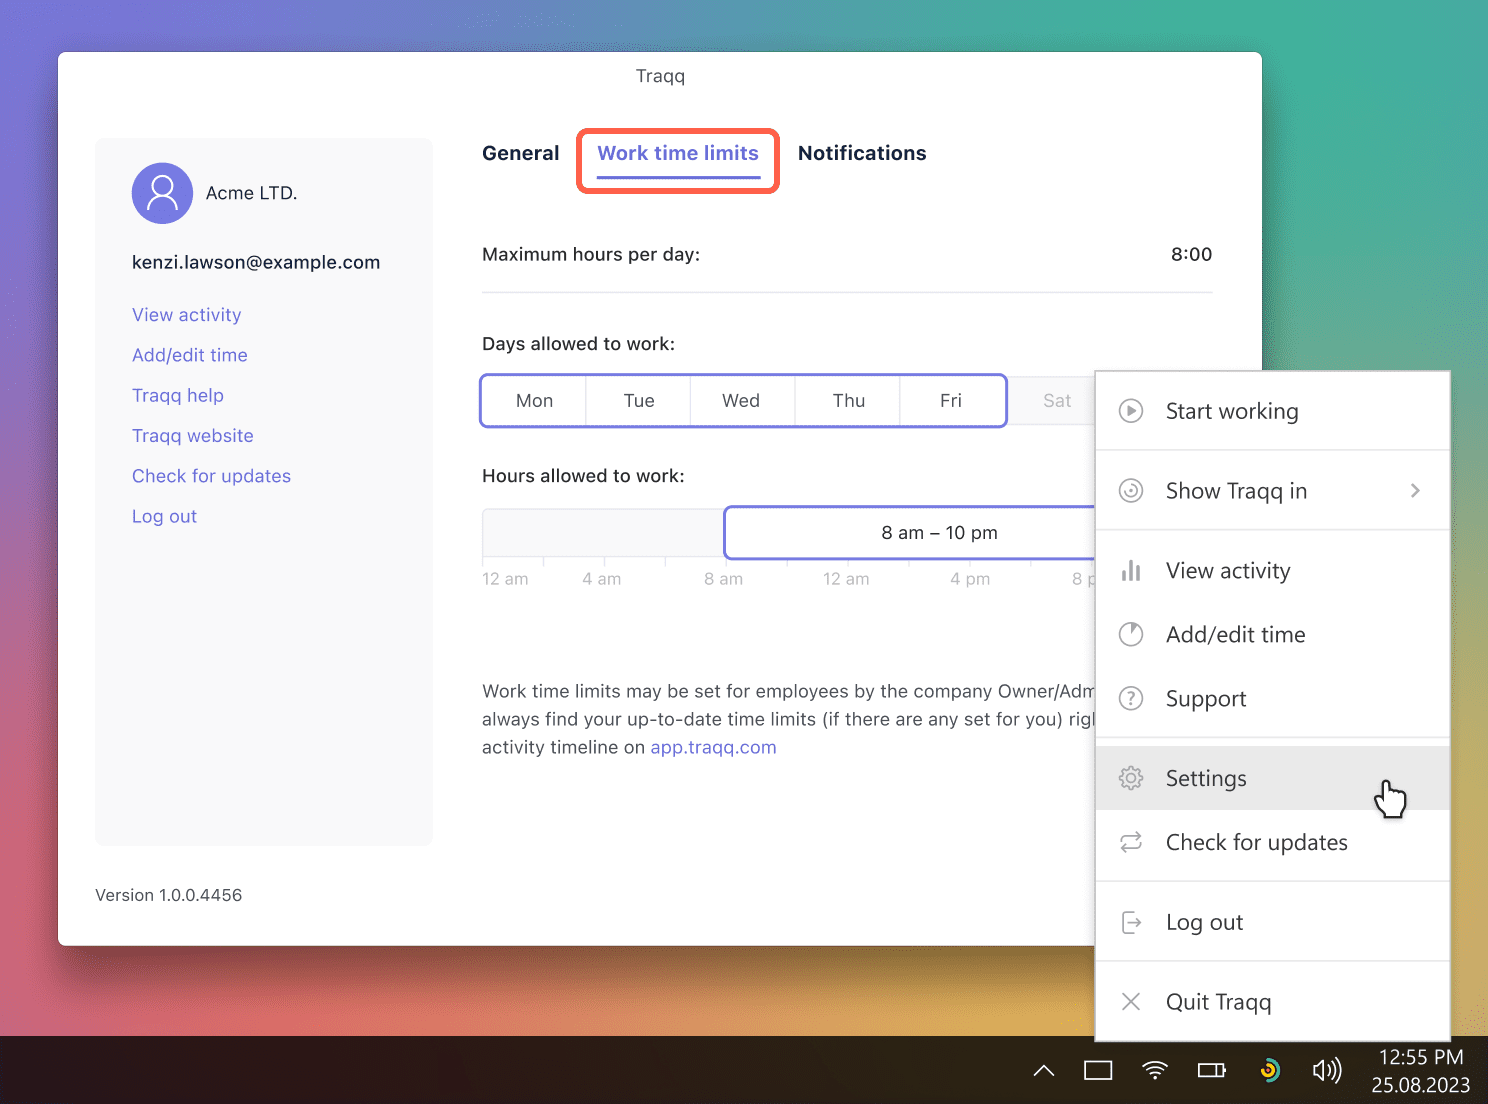Click the 4 pm timeline label
The height and width of the screenshot is (1104, 1488).
(x=970, y=579)
